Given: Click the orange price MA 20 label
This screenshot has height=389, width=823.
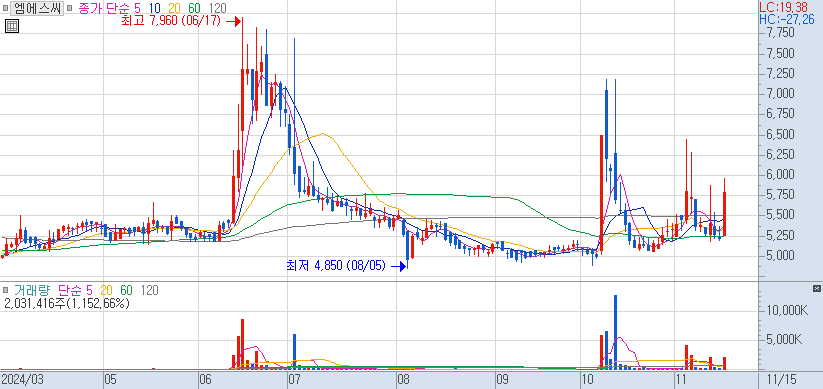Looking at the screenshot, I should tap(175, 8).
